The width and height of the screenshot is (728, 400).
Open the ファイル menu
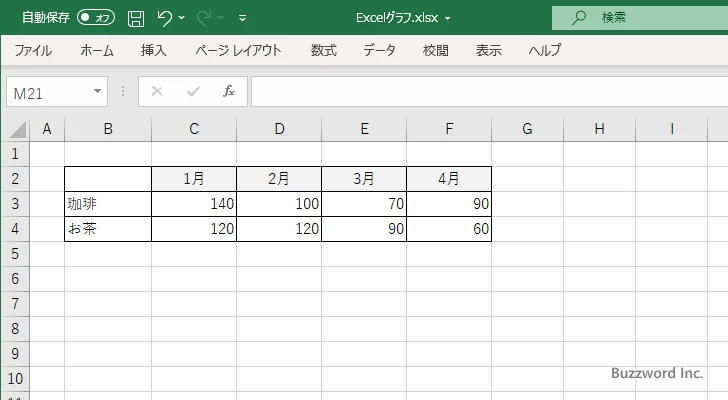tap(33, 50)
